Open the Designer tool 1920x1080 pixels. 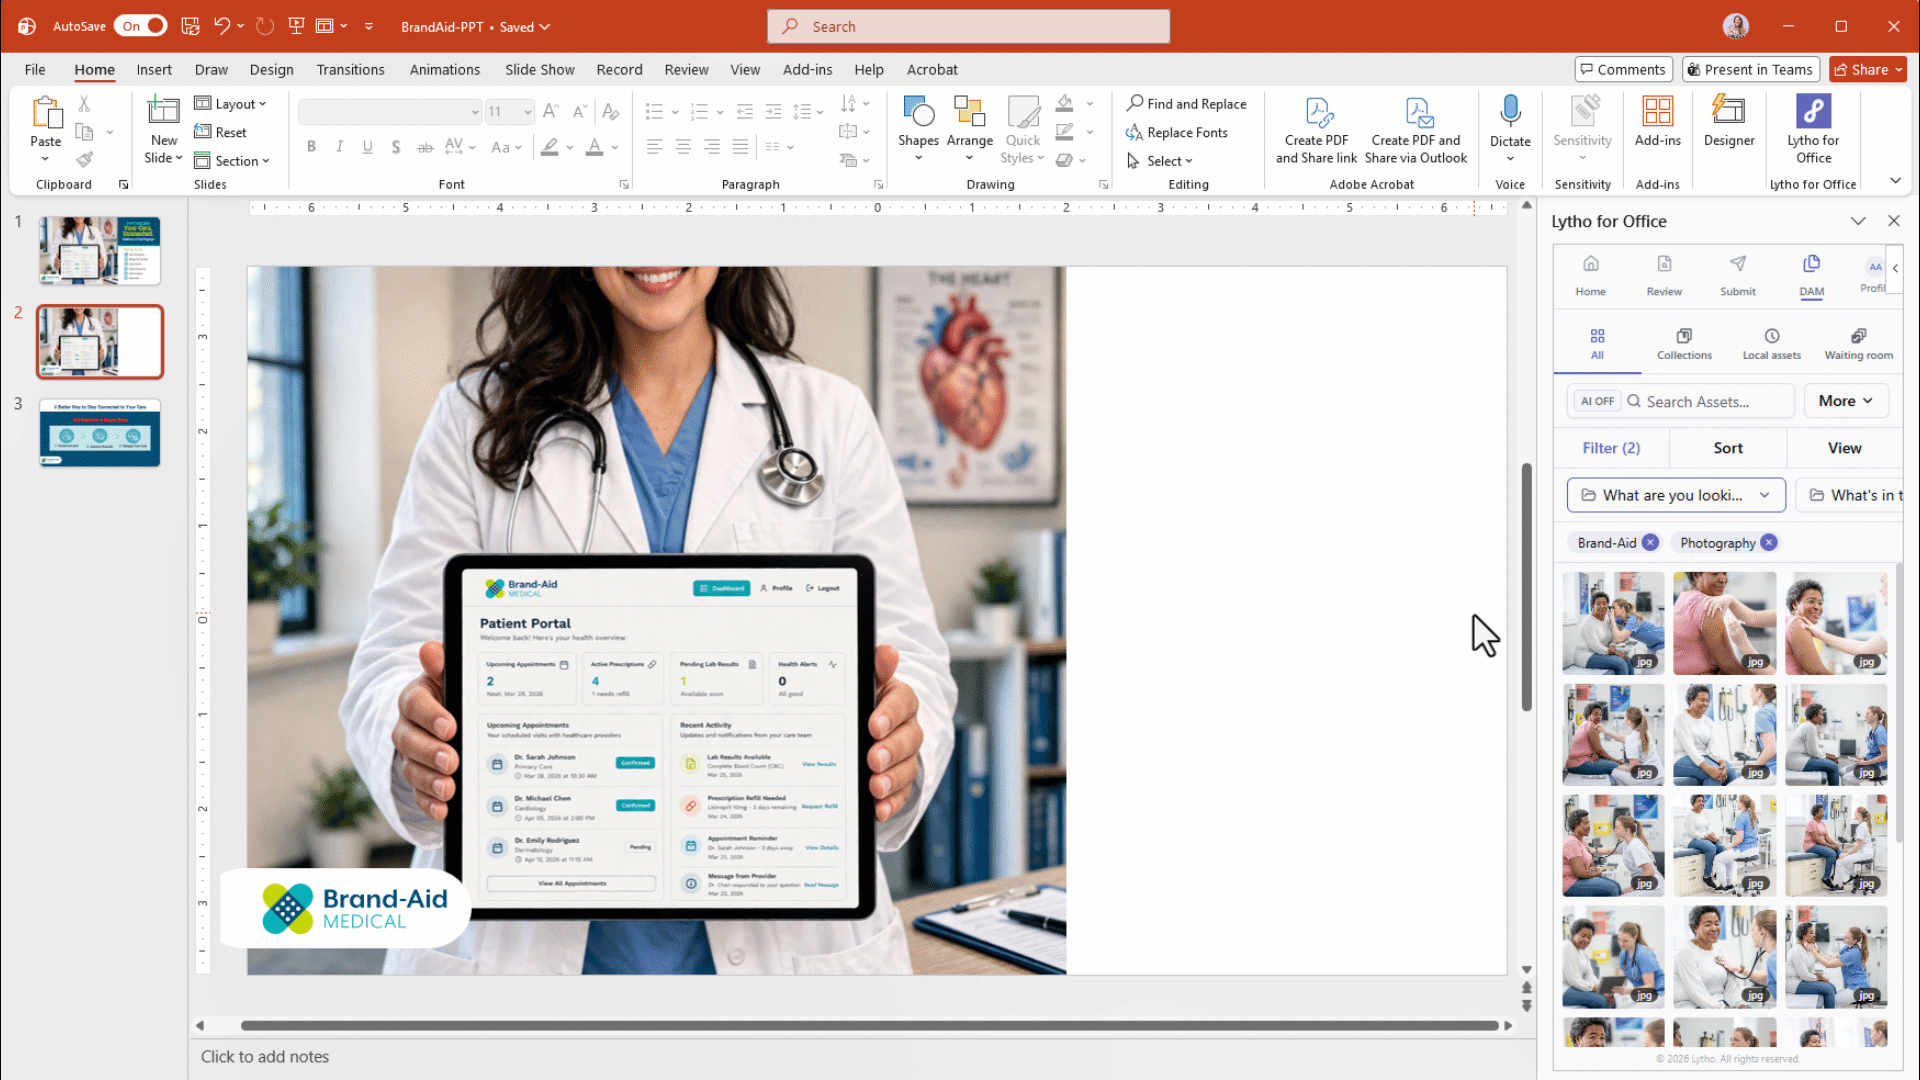point(1728,122)
